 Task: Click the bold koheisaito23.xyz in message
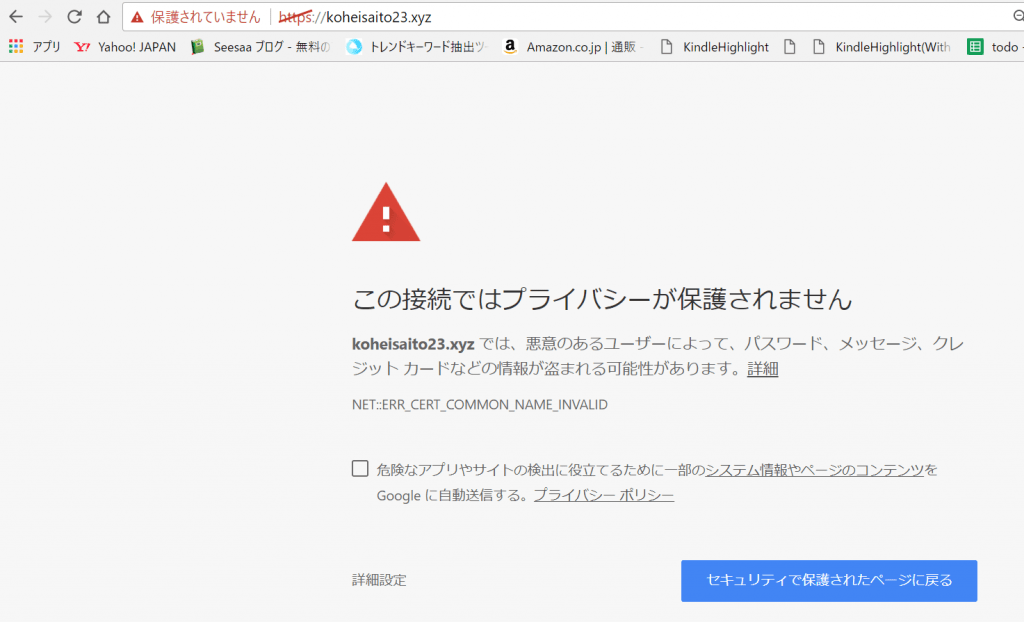(x=413, y=344)
